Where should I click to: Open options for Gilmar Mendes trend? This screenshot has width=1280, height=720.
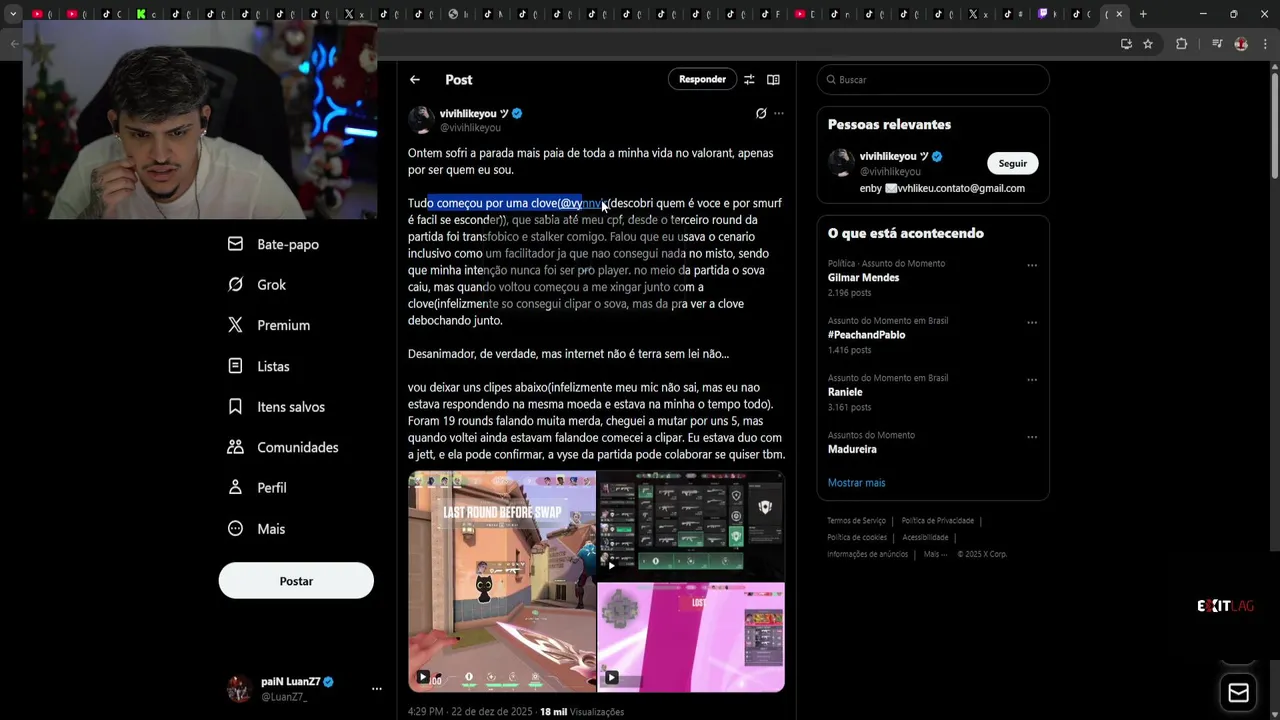coord(1032,266)
